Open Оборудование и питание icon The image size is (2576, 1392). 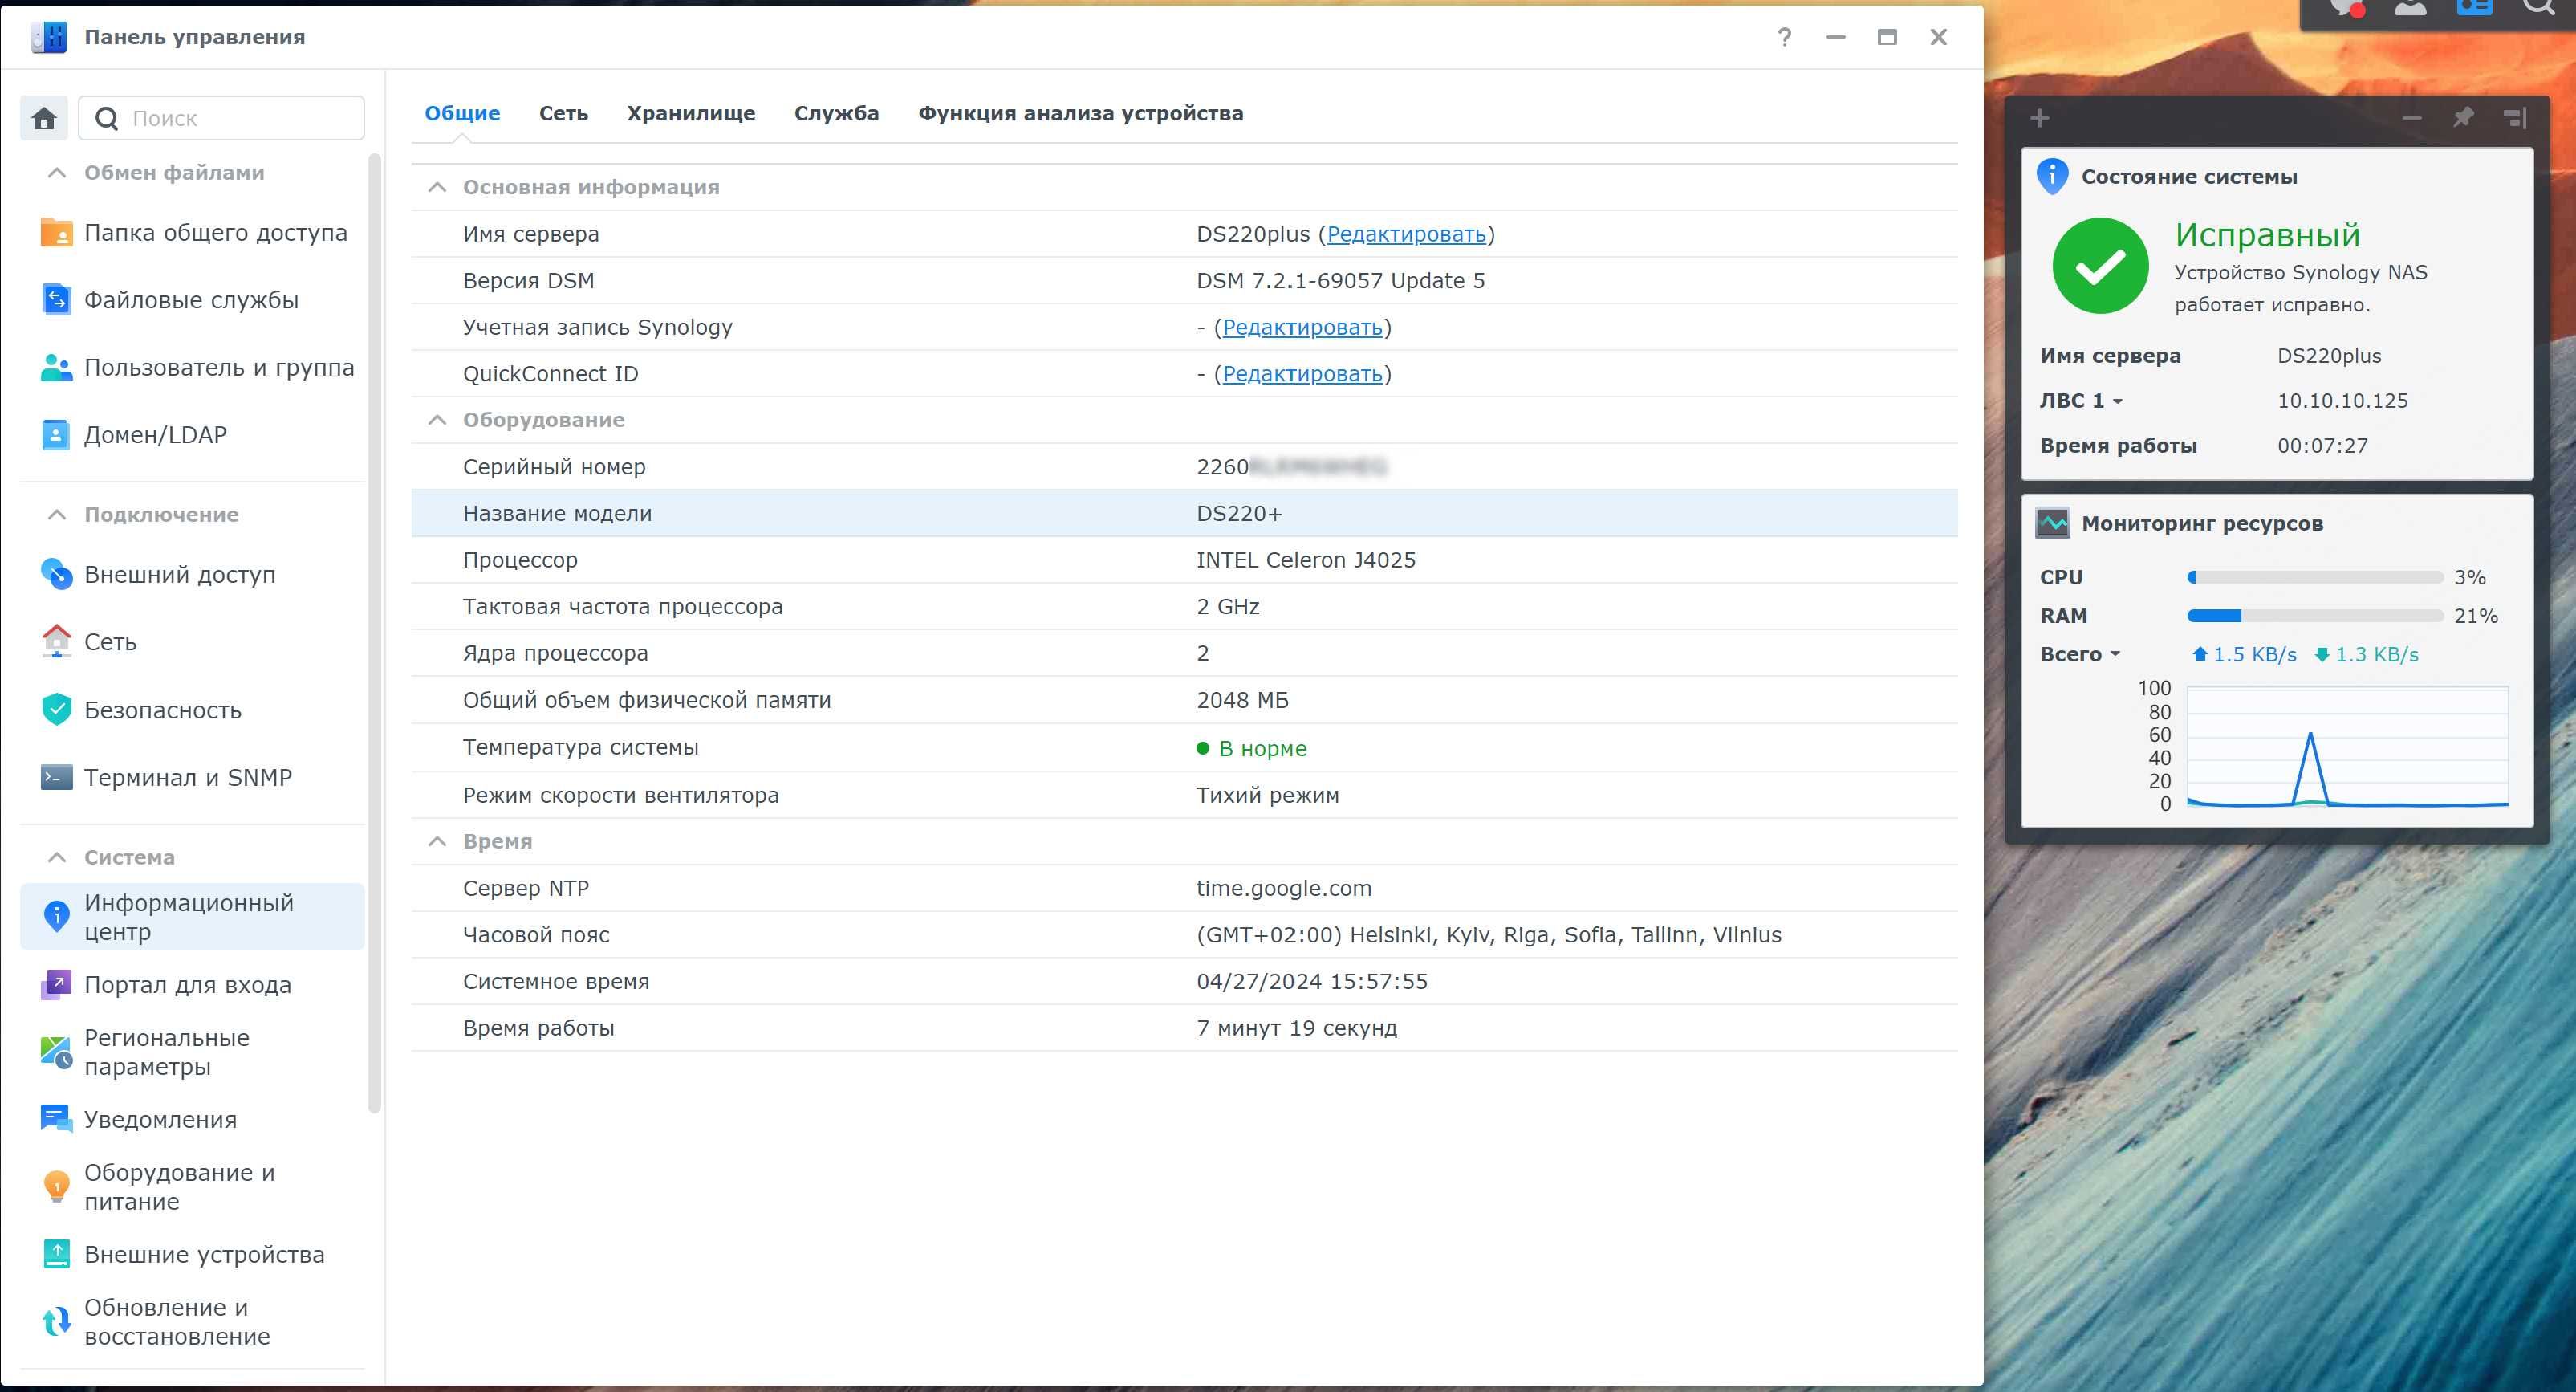click(56, 1187)
